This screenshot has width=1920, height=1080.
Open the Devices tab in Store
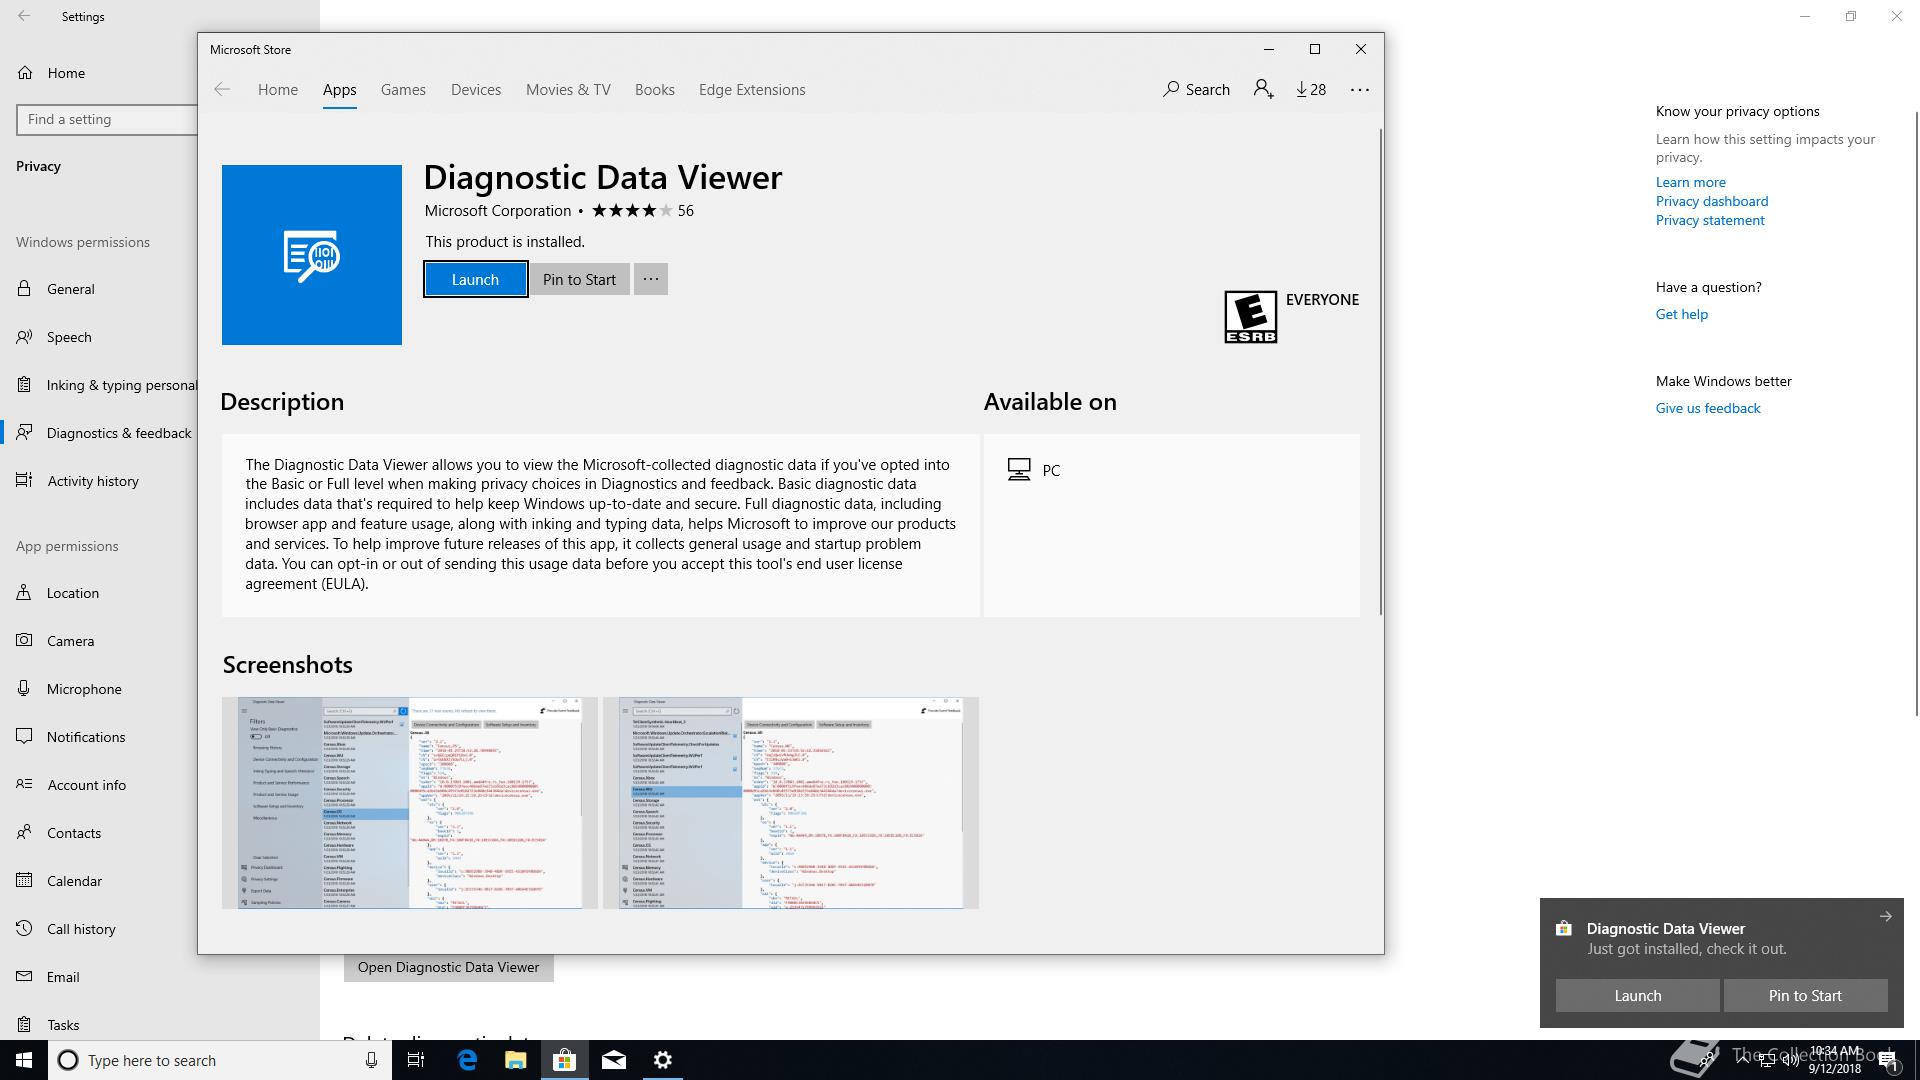pos(476,89)
